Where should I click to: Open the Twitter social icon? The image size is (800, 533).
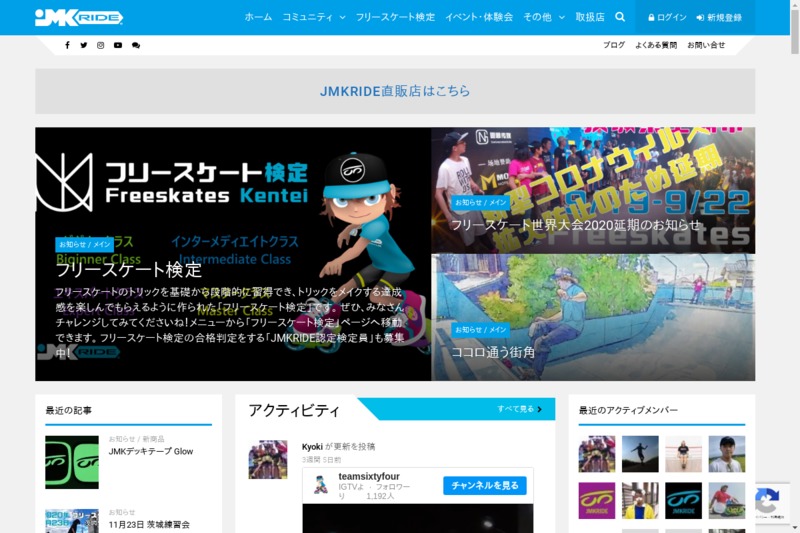[x=84, y=45]
